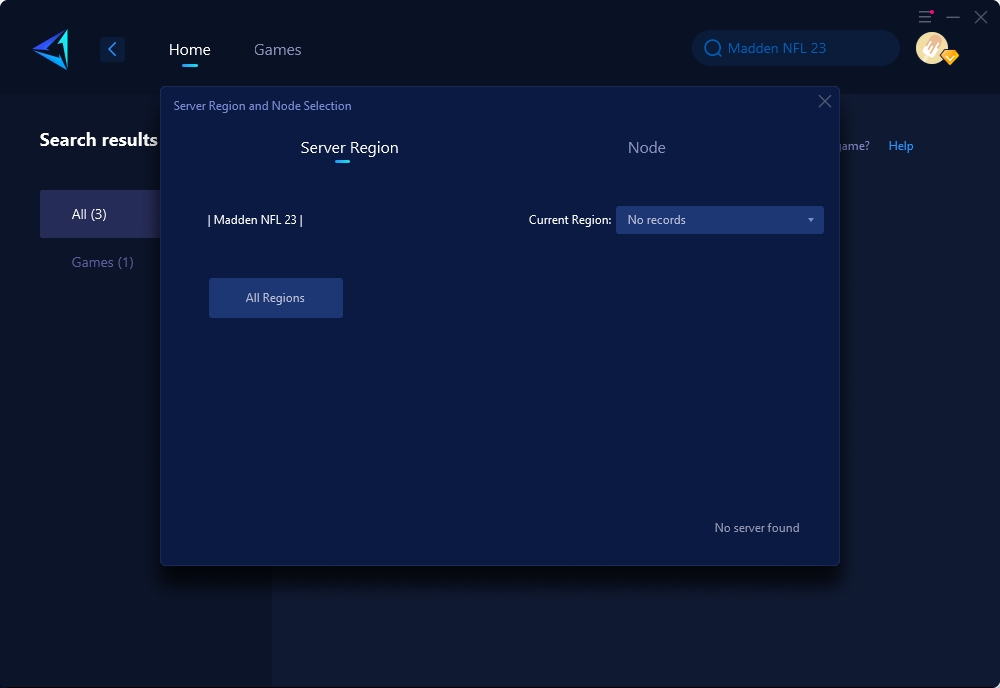The image size is (1000, 688).
Task: Select the Server Region tab
Action: pos(349,147)
